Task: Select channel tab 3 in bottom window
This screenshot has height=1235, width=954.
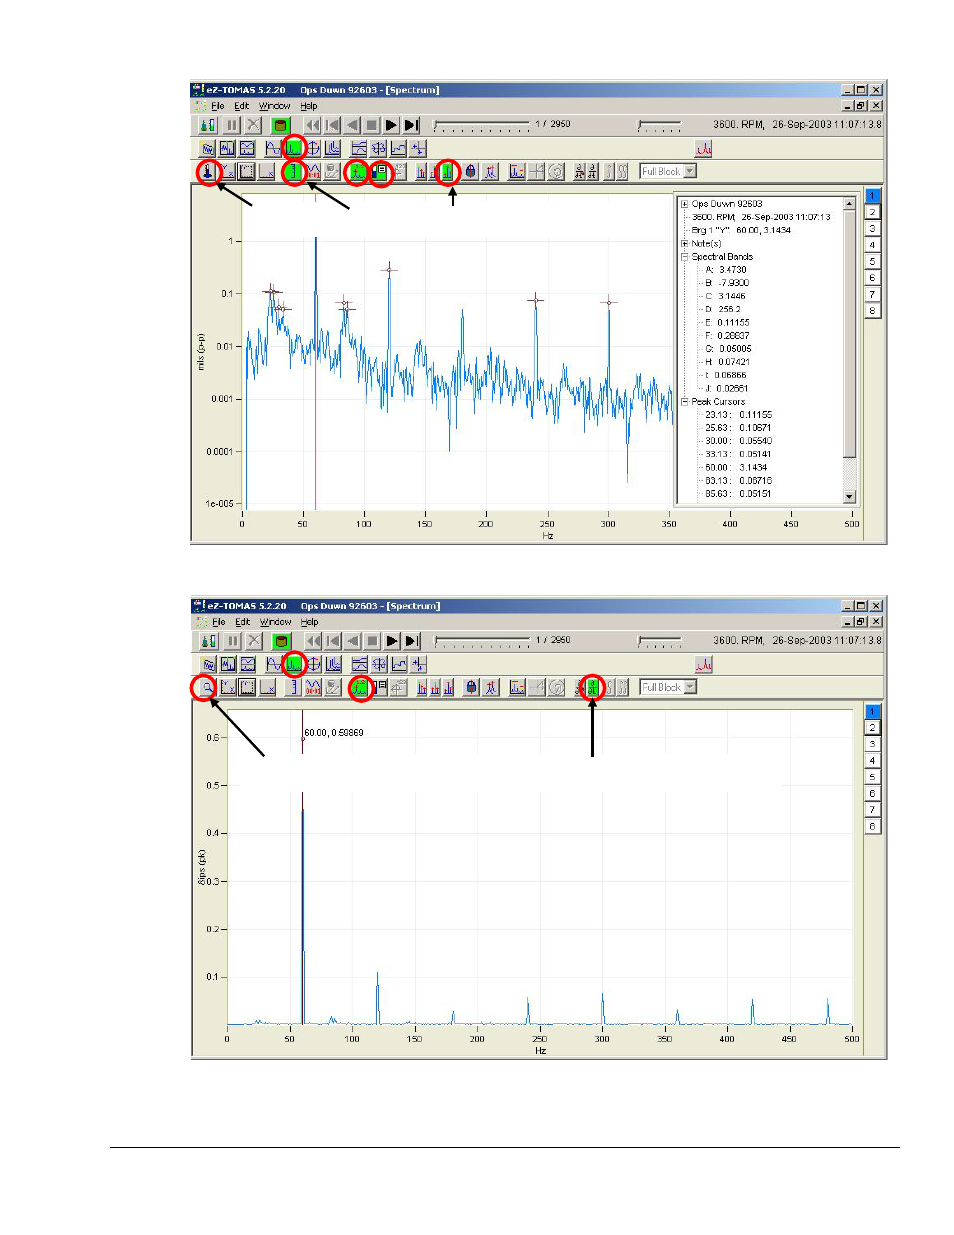Action: coord(872,744)
